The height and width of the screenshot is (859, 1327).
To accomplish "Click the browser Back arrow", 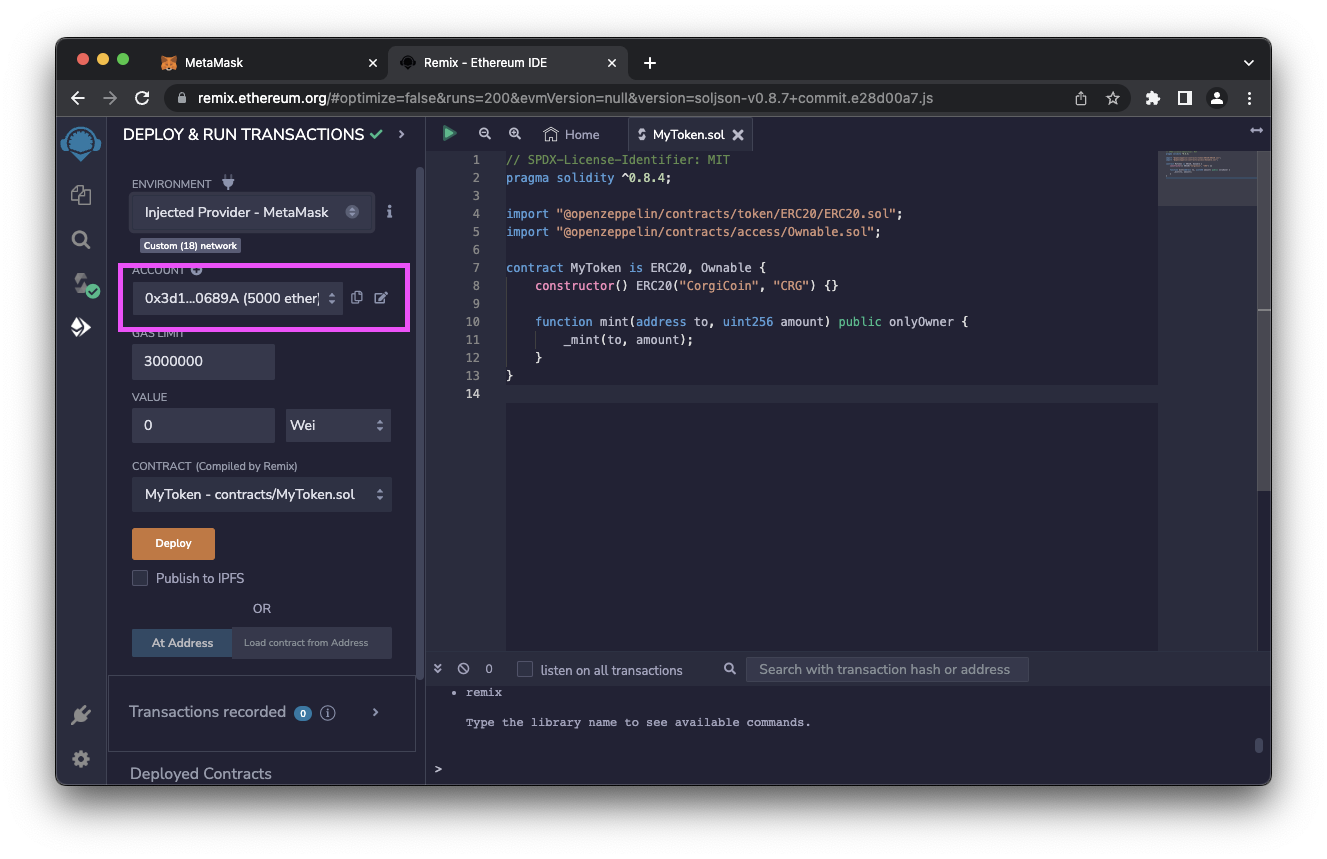I will tap(78, 98).
